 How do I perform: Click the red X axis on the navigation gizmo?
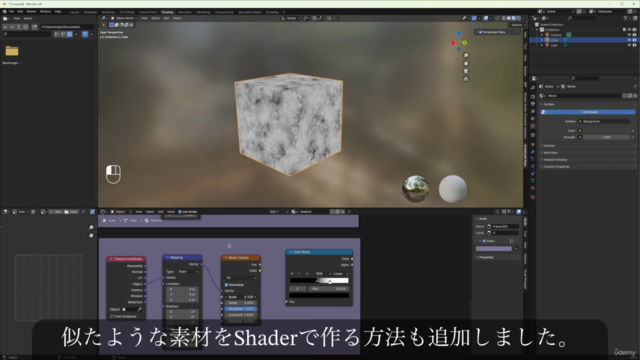coord(453,42)
